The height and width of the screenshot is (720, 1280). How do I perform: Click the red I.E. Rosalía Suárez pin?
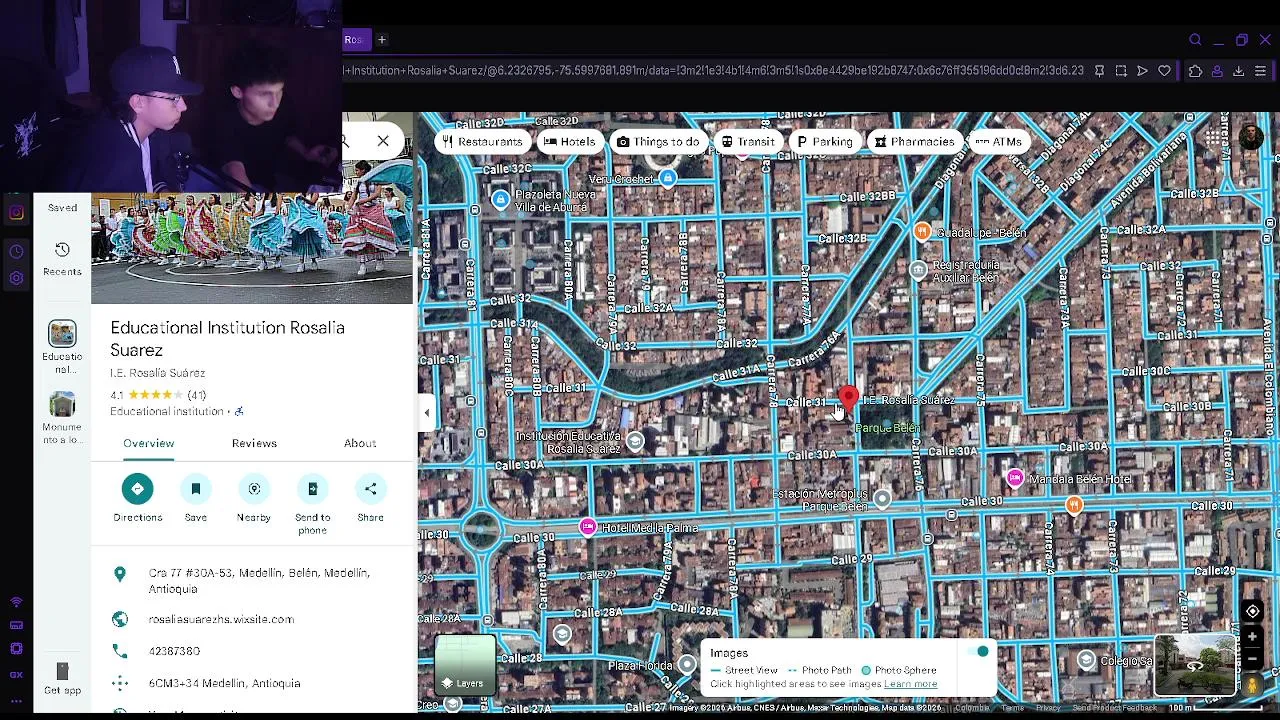point(849,399)
